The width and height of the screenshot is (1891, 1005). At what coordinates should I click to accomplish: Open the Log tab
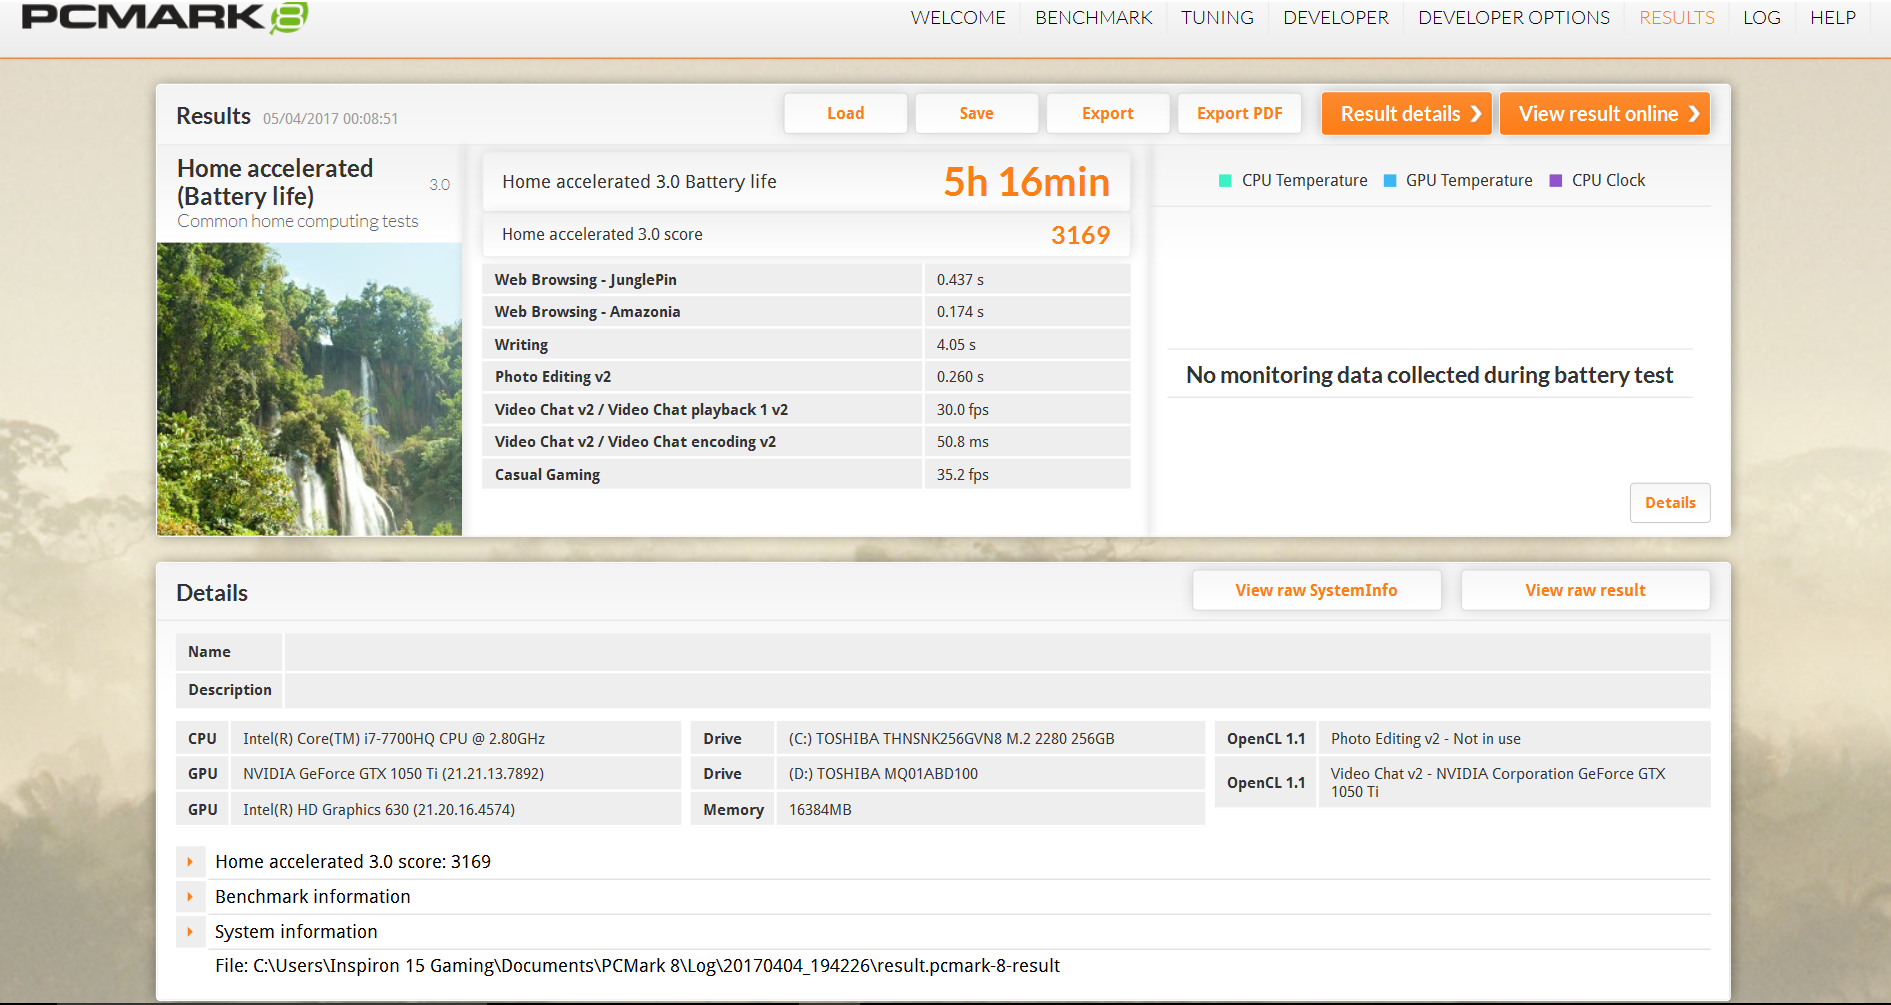[x=1761, y=18]
